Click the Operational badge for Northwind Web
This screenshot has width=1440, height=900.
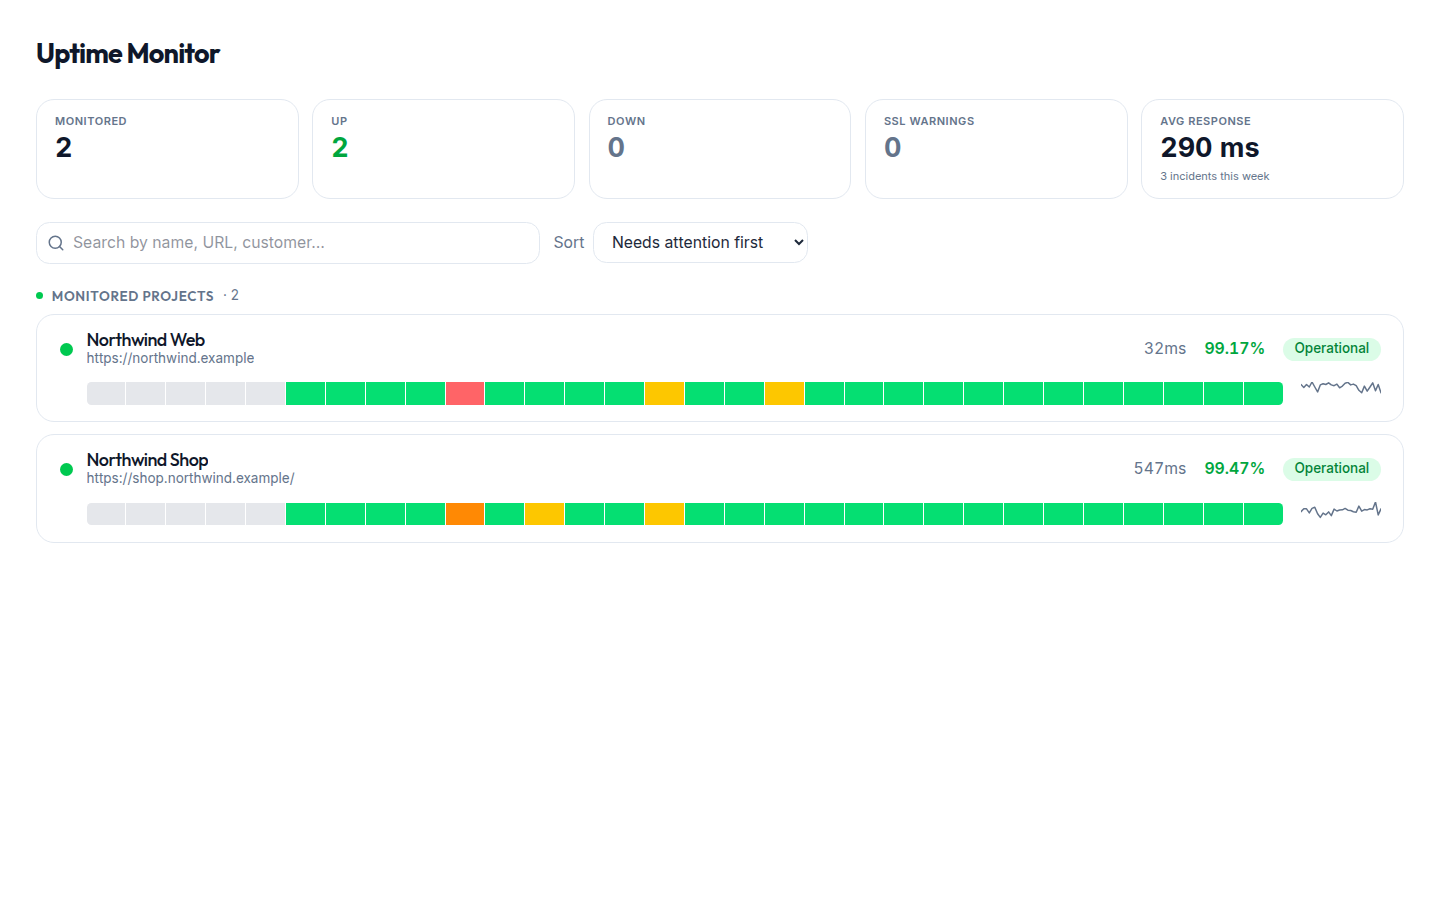[1331, 349]
